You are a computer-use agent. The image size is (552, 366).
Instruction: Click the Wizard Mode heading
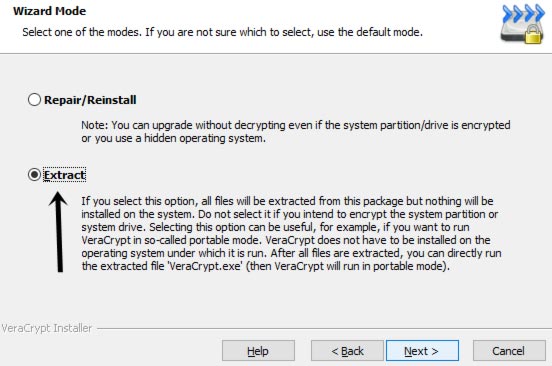pyautogui.click(x=50, y=11)
